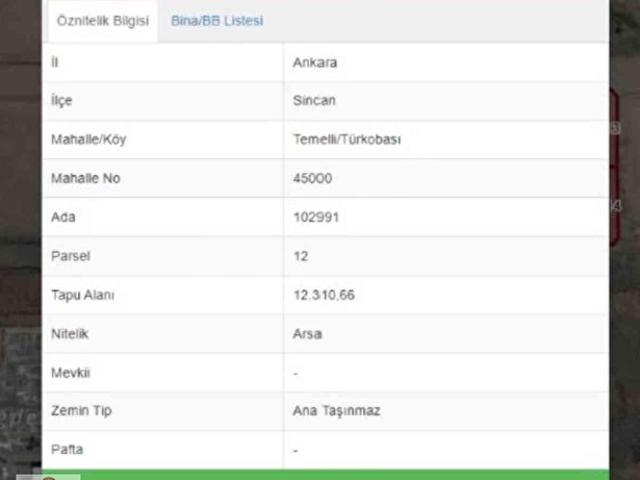Image resolution: width=640 pixels, height=480 pixels.
Task: Click the green bar below the table
Action: coord(325,474)
